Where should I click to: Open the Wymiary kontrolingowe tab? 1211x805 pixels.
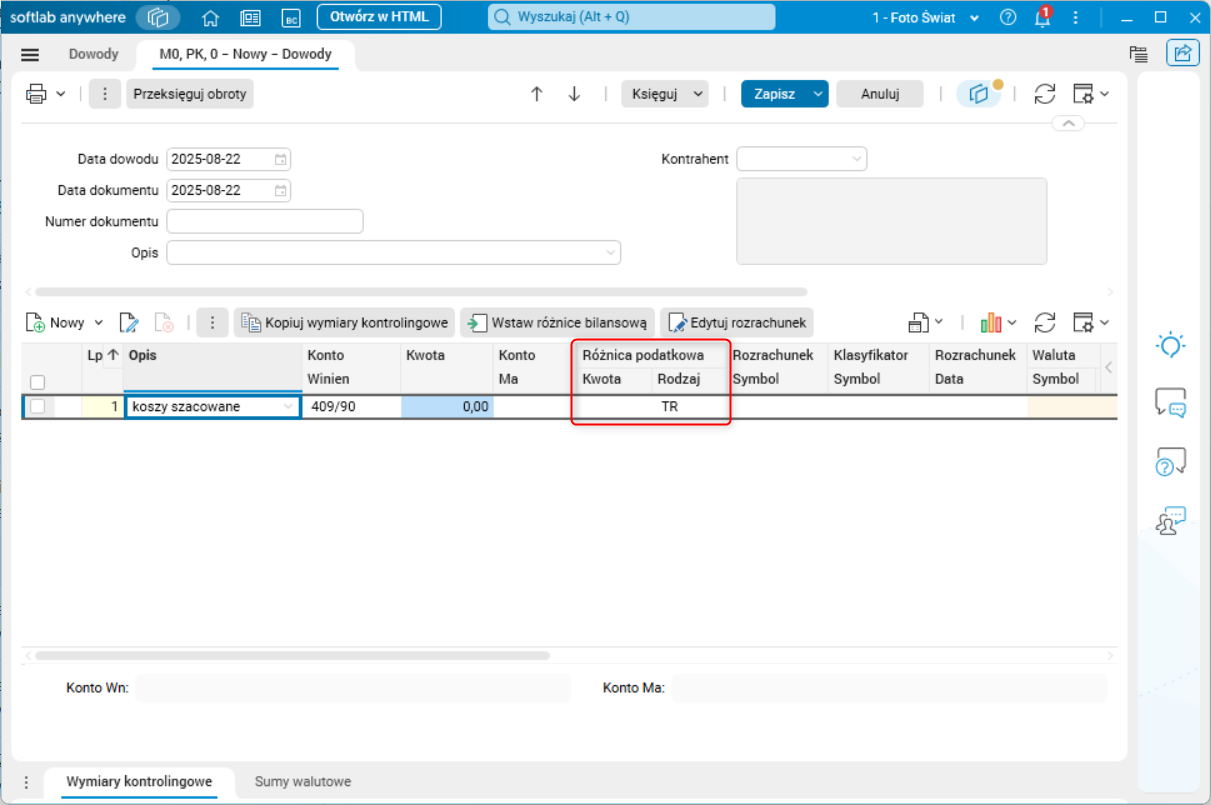pyautogui.click(x=139, y=781)
